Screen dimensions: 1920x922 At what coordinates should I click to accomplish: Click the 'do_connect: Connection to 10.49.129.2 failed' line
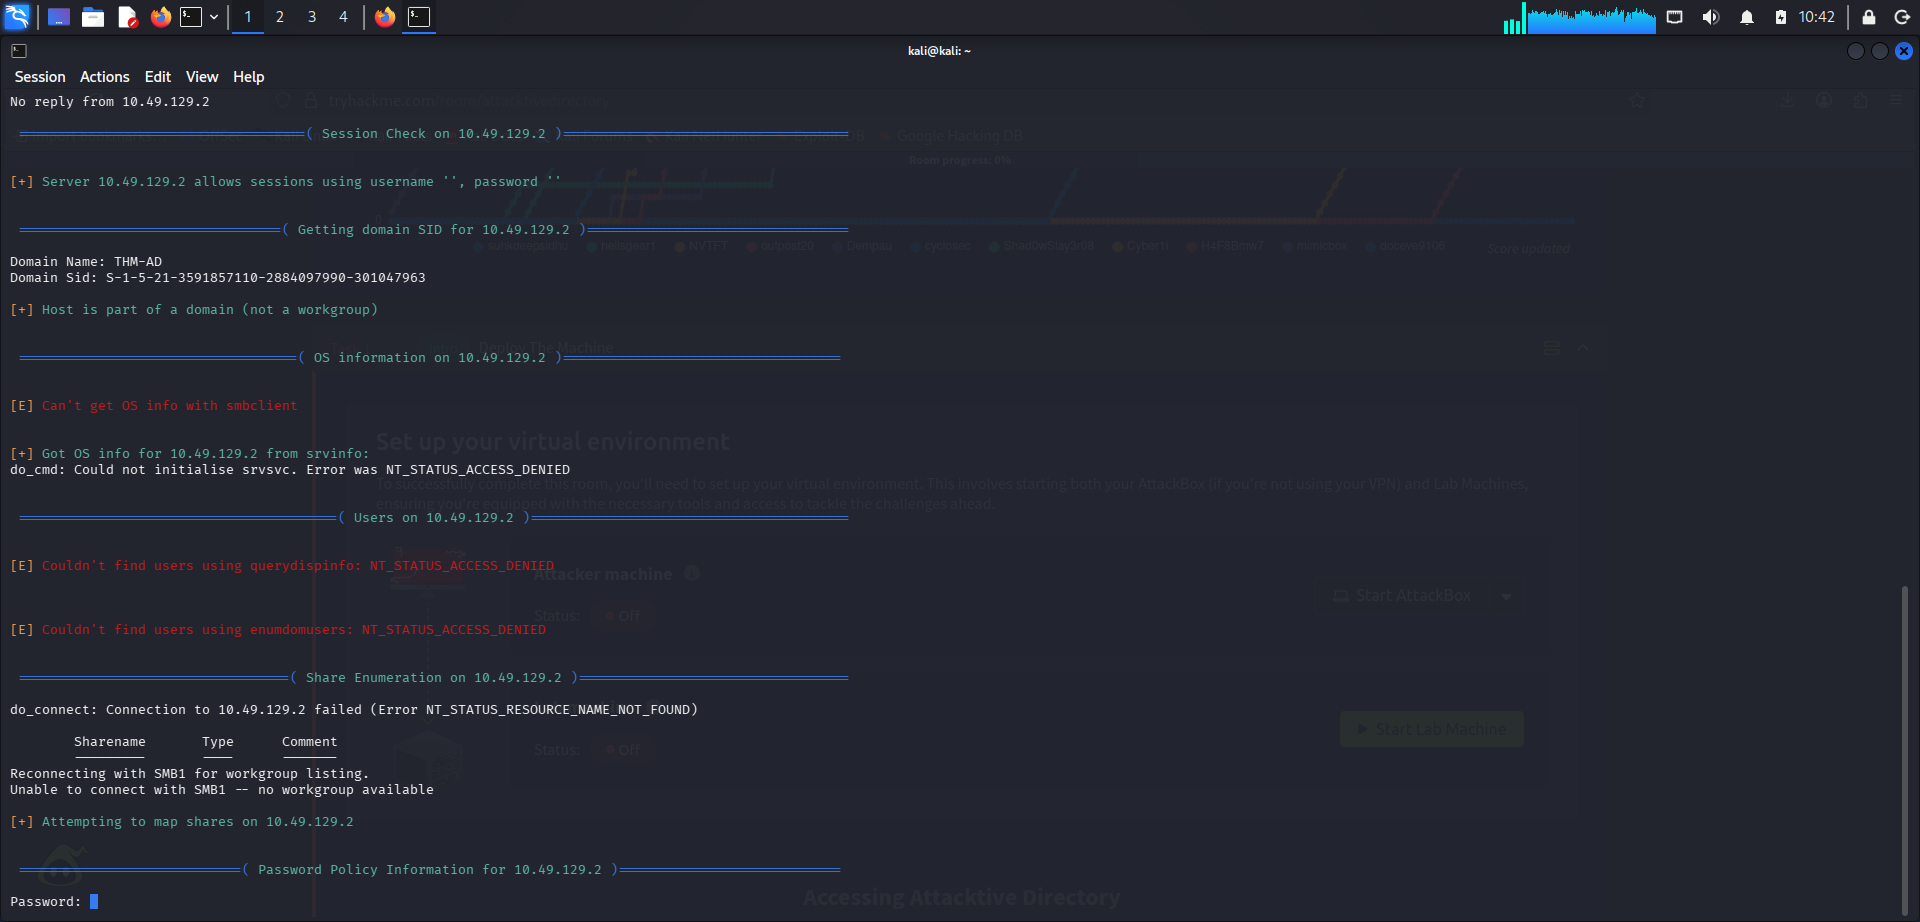click(354, 710)
